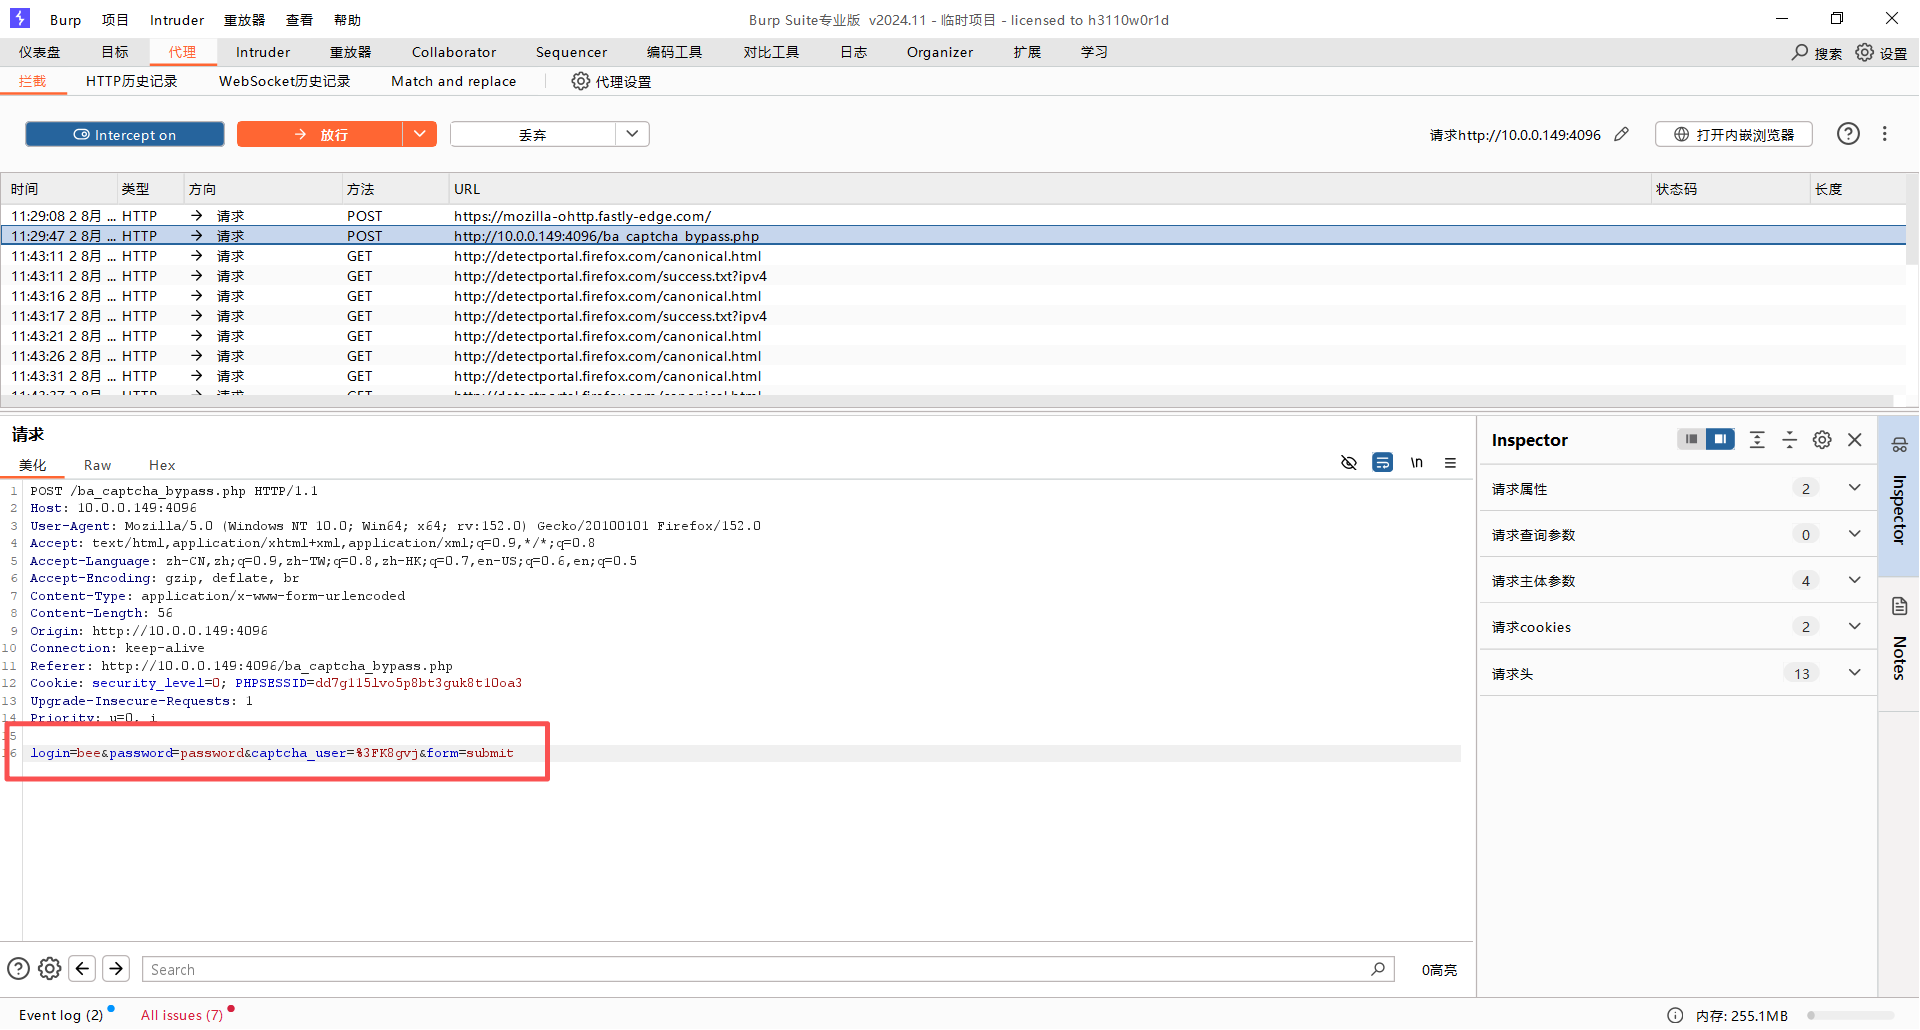Open Event log (2) in status bar
Viewport: 1920px width, 1030px height.
tap(61, 1015)
